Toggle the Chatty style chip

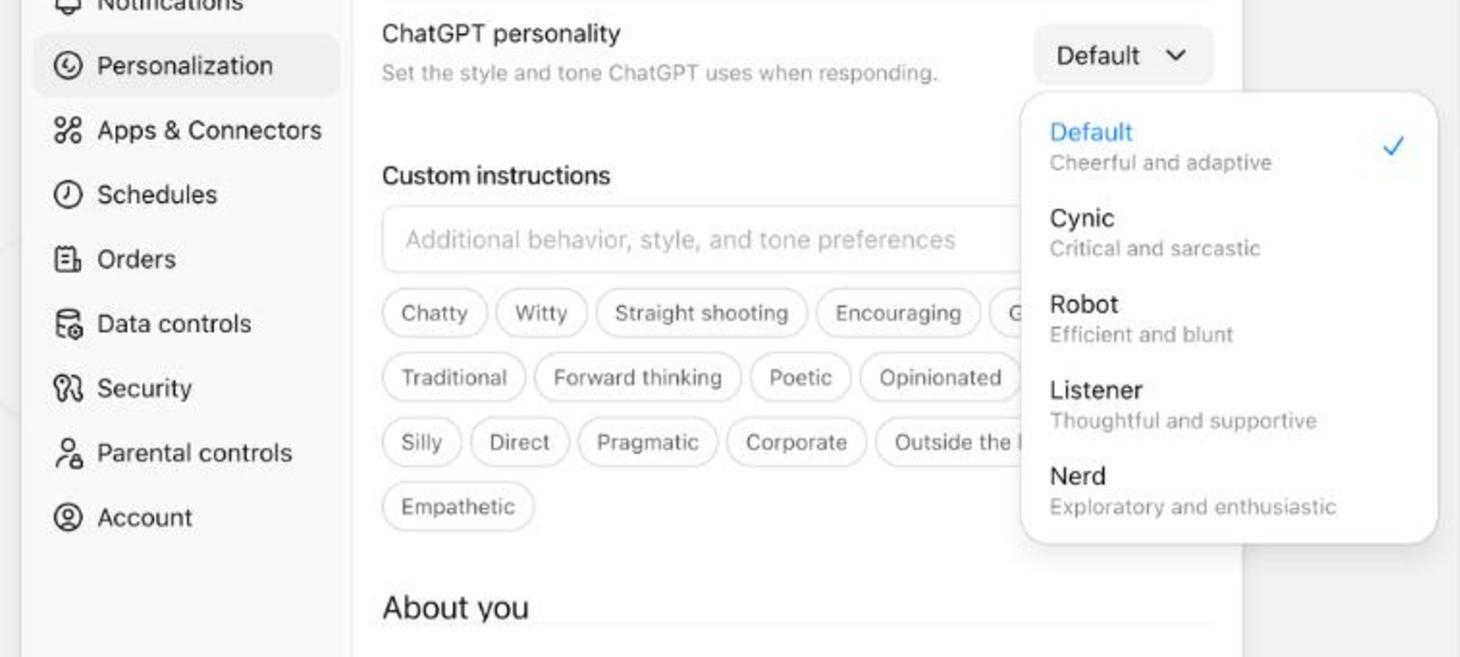(x=434, y=313)
